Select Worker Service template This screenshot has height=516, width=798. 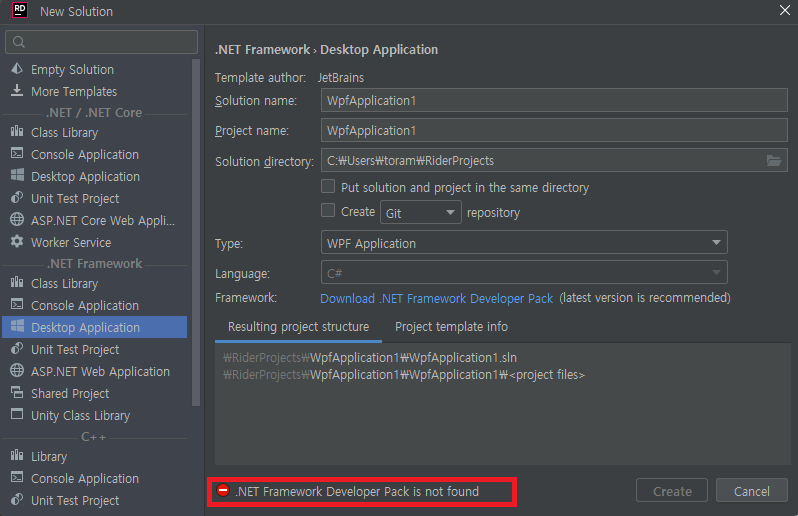point(95,242)
